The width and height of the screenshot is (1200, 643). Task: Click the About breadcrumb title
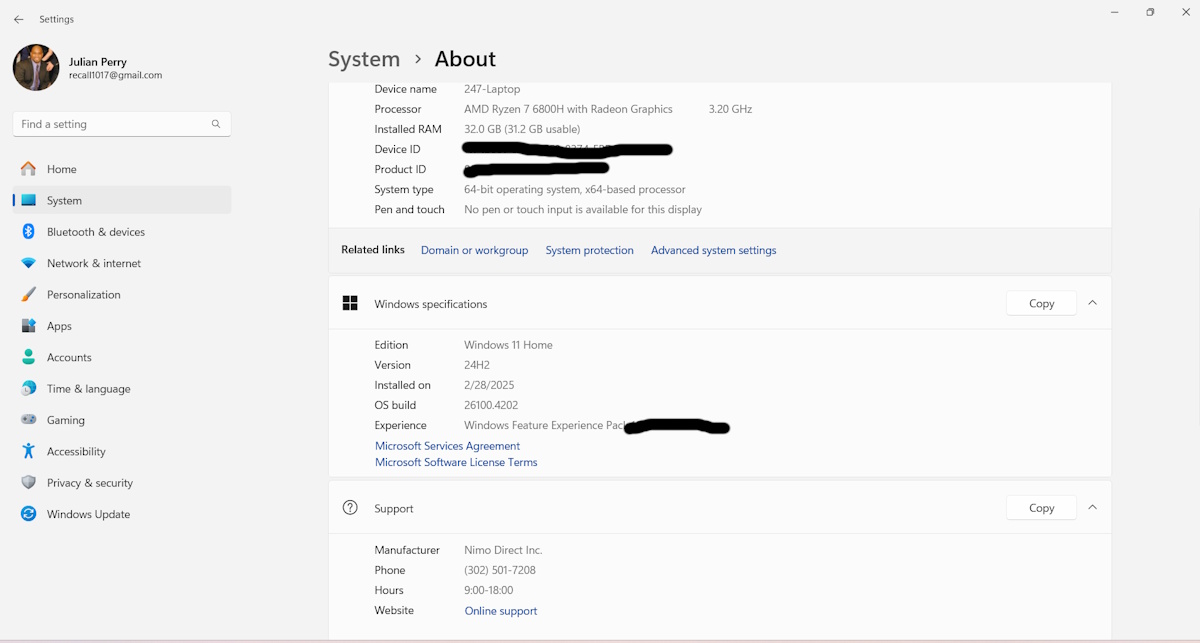(x=465, y=59)
